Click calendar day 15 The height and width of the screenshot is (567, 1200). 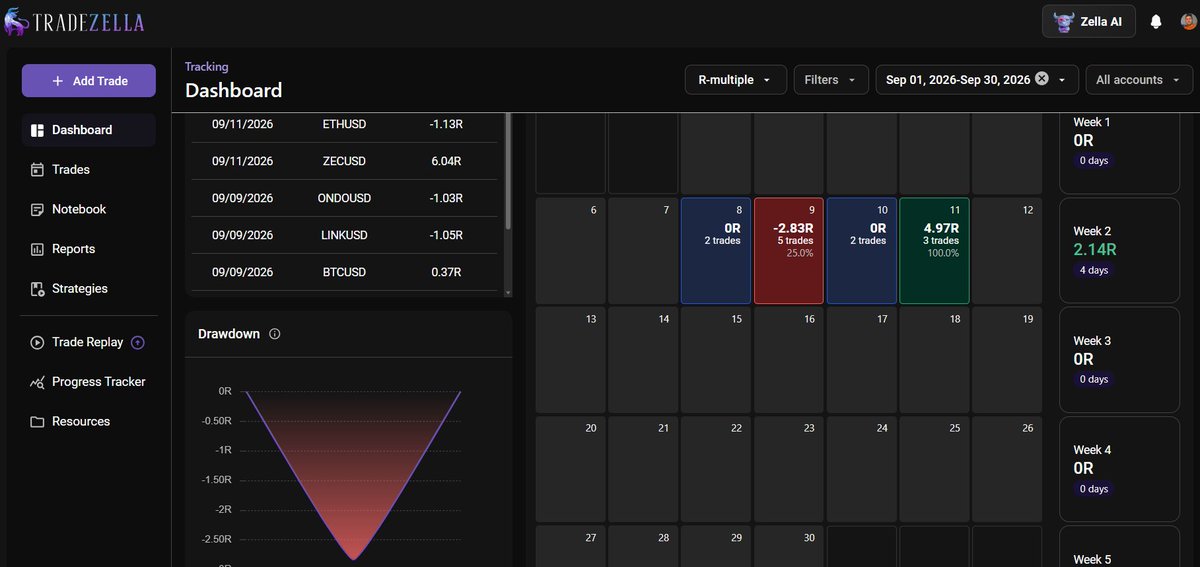tap(715, 360)
